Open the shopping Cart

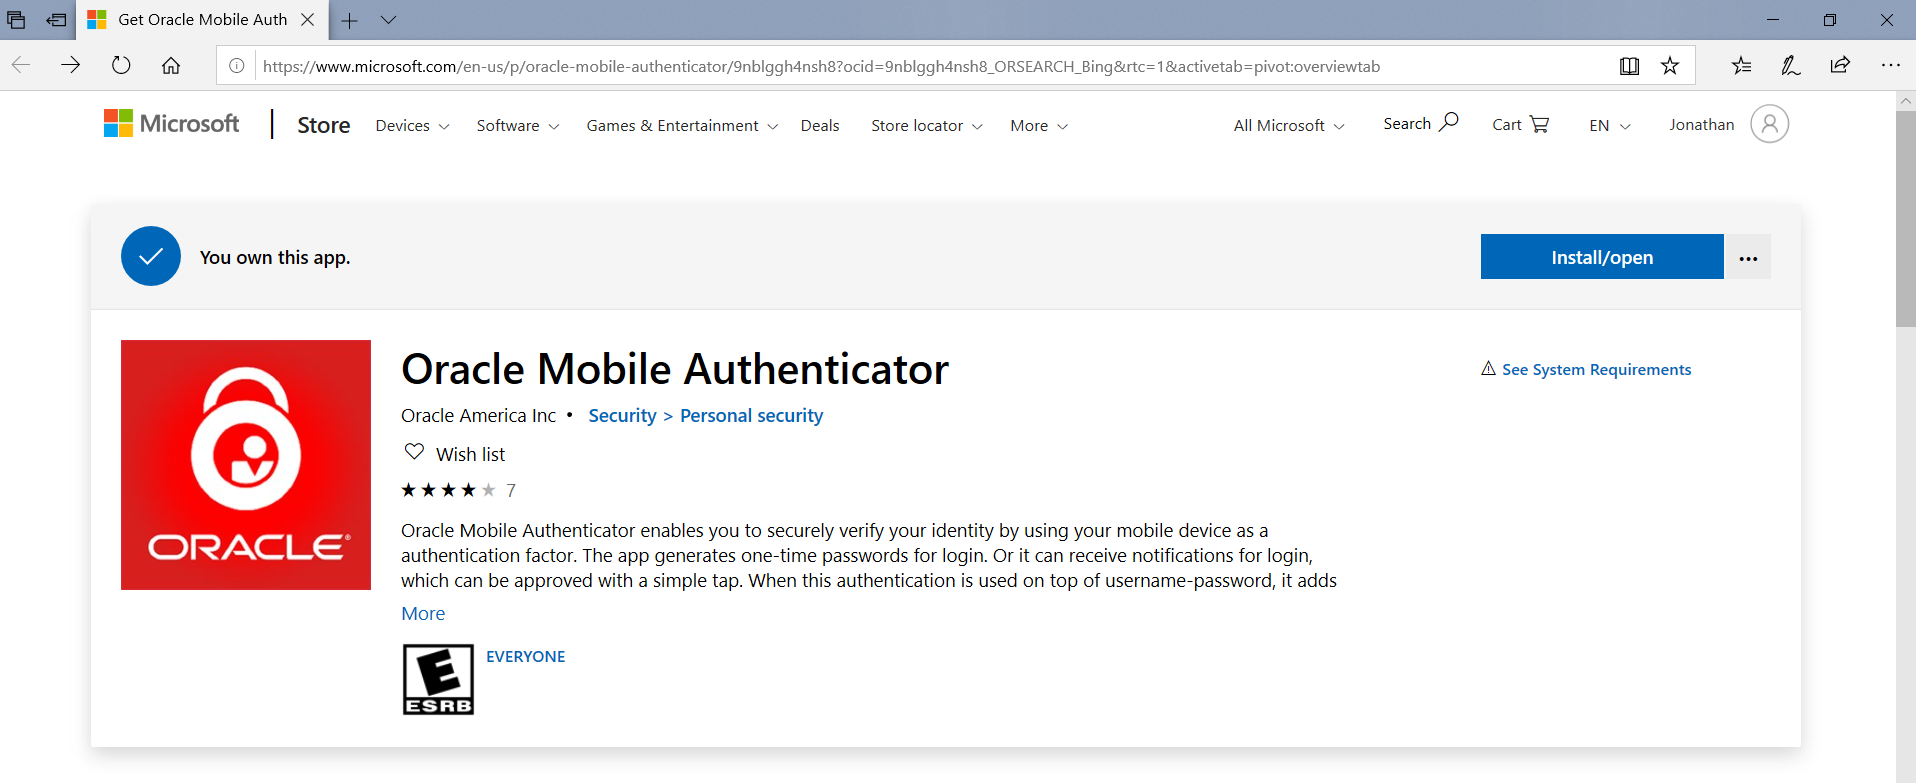click(1520, 124)
